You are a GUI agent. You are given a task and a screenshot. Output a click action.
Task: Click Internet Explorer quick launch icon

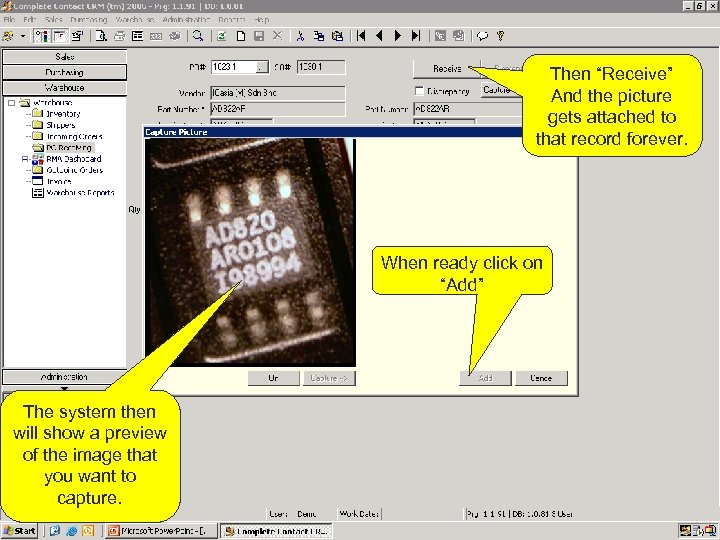coord(71,531)
